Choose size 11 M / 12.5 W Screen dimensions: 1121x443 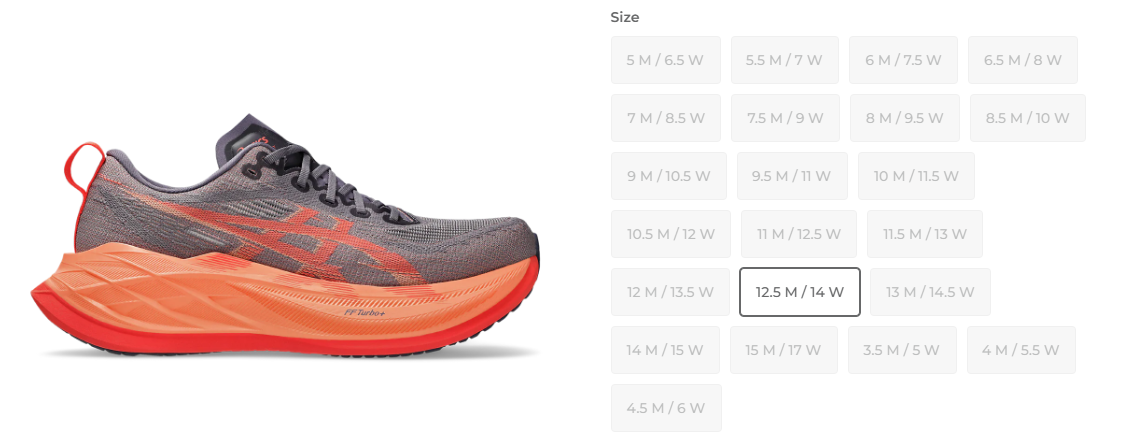tap(799, 234)
